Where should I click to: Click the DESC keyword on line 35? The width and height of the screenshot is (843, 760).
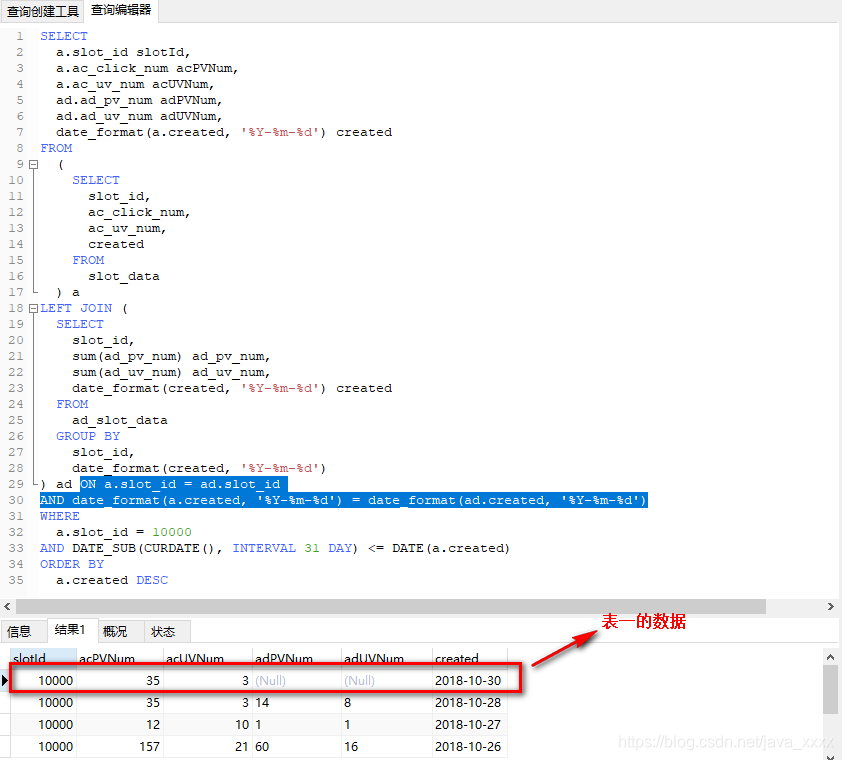[x=152, y=580]
